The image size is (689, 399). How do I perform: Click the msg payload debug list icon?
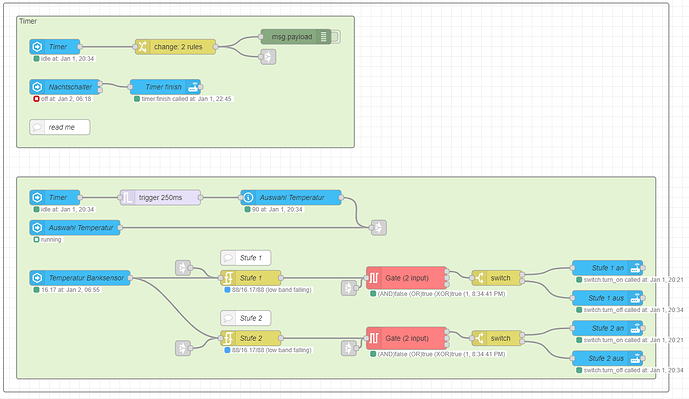[324, 37]
